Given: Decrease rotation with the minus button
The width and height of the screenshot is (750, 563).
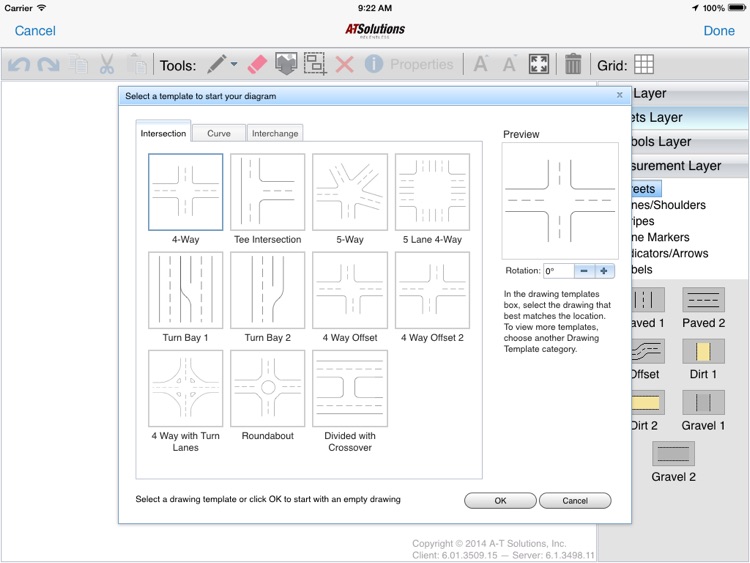Looking at the screenshot, I should coord(584,271).
